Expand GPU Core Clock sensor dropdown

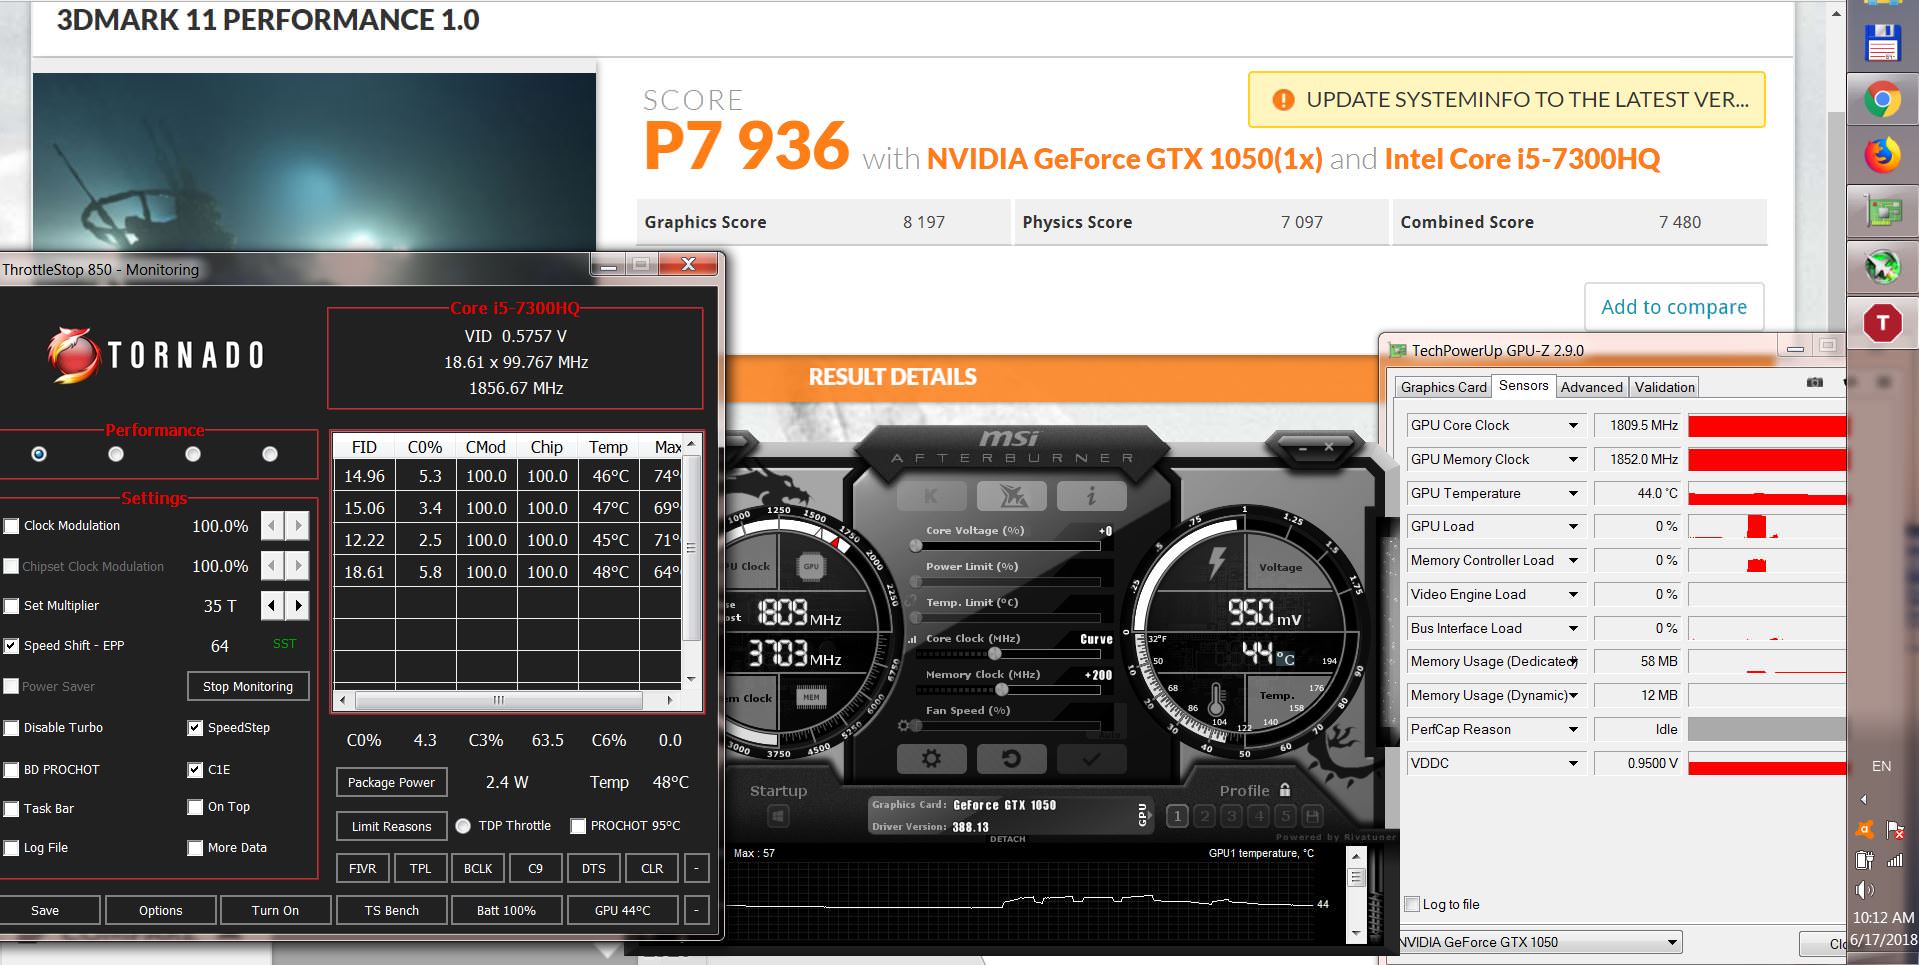(1573, 426)
